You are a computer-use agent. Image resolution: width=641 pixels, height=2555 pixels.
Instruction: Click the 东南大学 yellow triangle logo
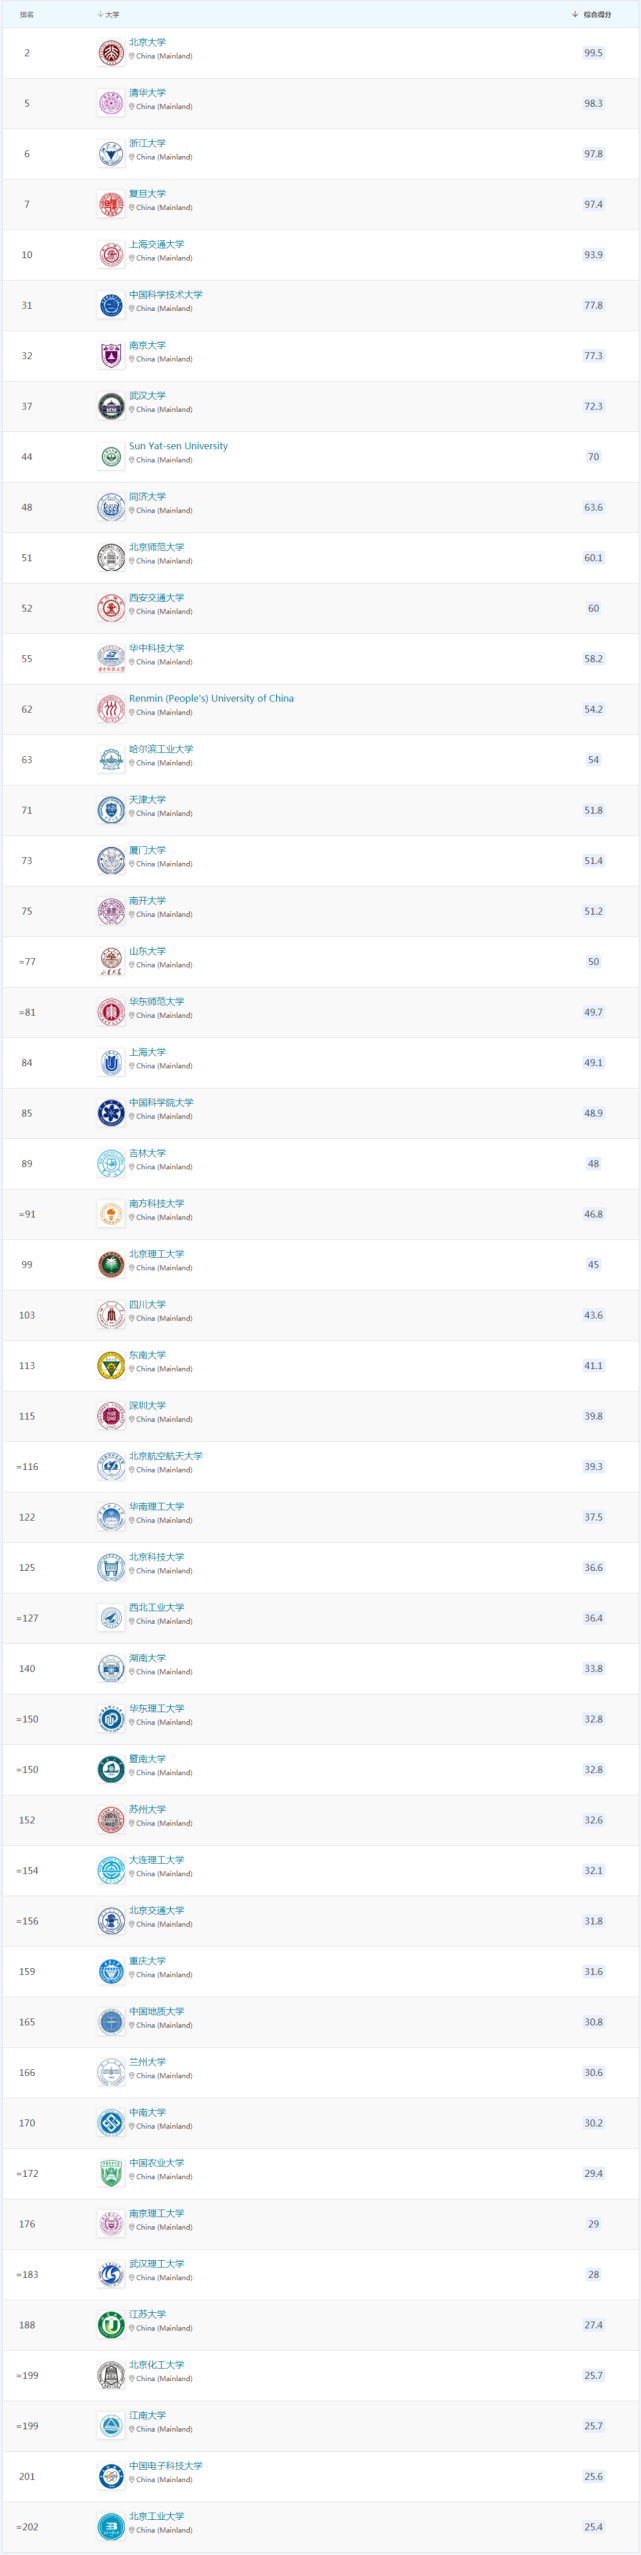click(111, 1365)
